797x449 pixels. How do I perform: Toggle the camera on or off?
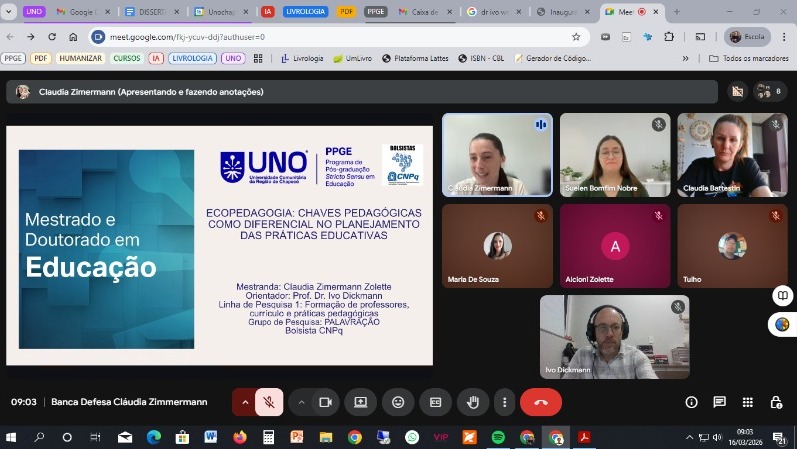point(324,402)
